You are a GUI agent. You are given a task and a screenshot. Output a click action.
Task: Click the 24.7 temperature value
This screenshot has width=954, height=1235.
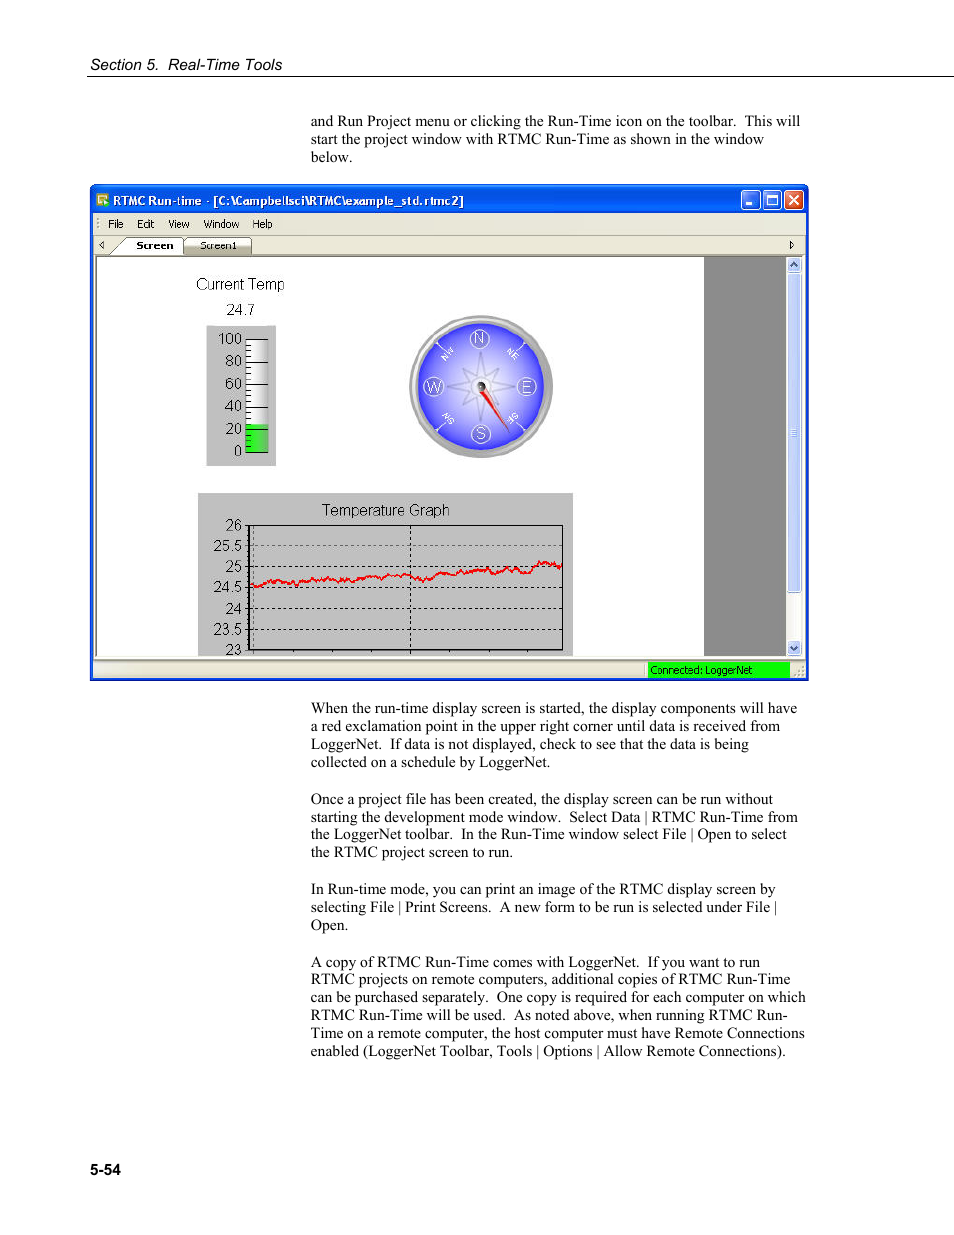pos(240,310)
